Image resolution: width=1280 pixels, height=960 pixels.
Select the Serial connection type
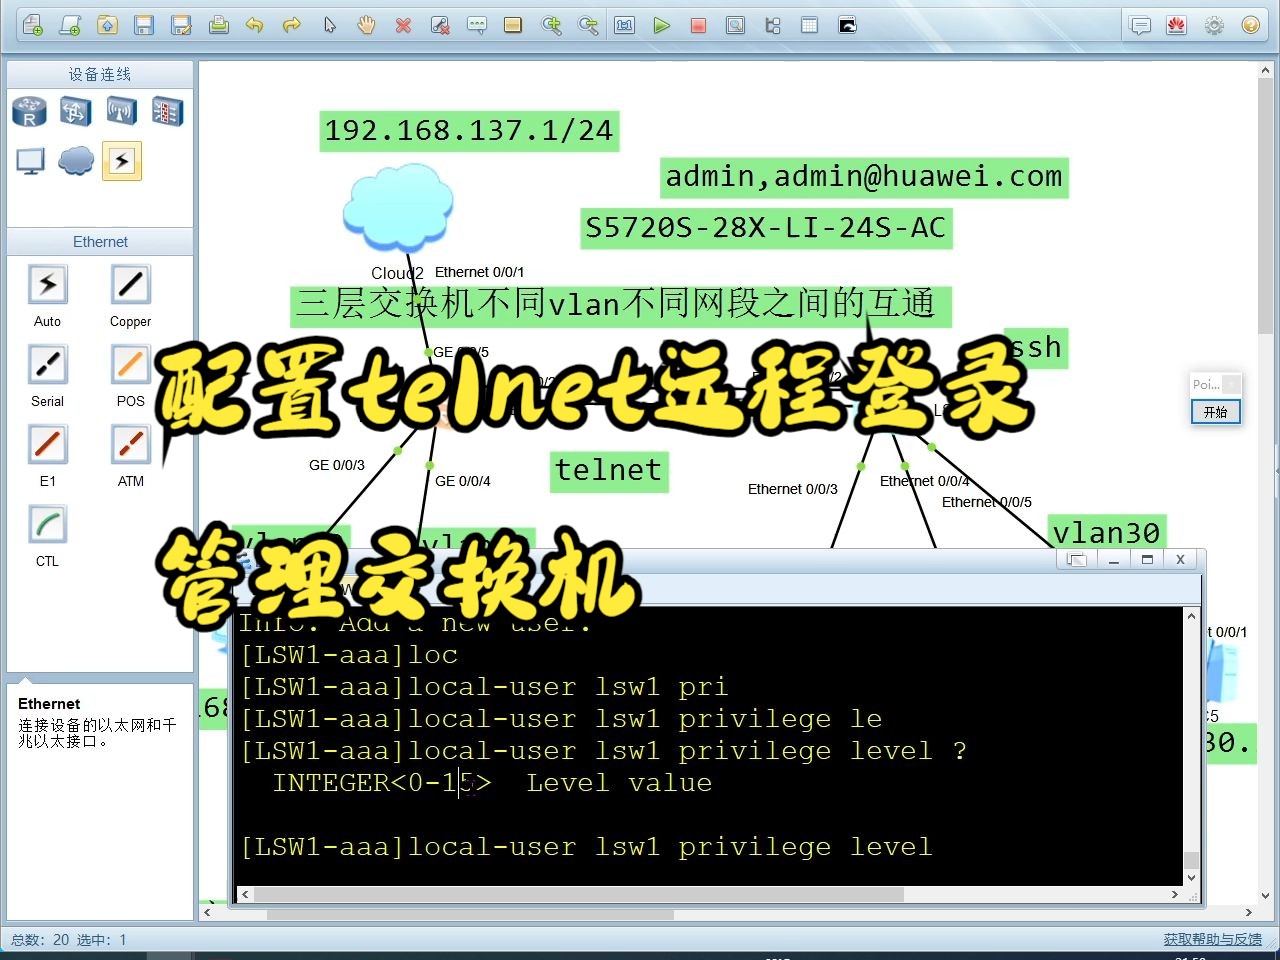[x=47, y=364]
